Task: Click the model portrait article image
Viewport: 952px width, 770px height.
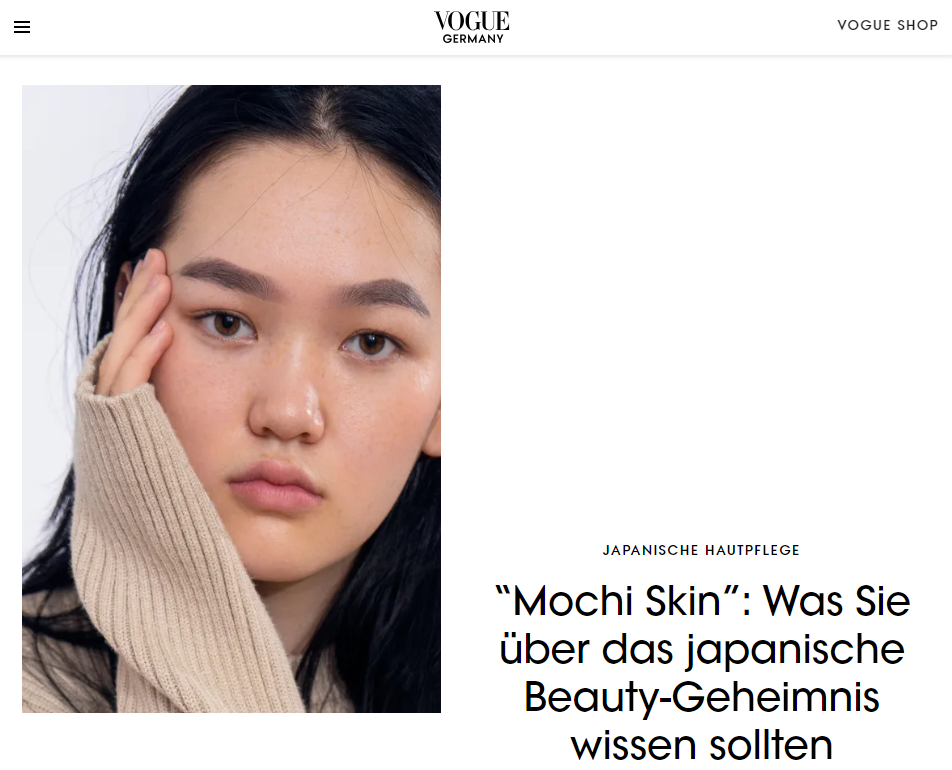Action: [x=231, y=399]
